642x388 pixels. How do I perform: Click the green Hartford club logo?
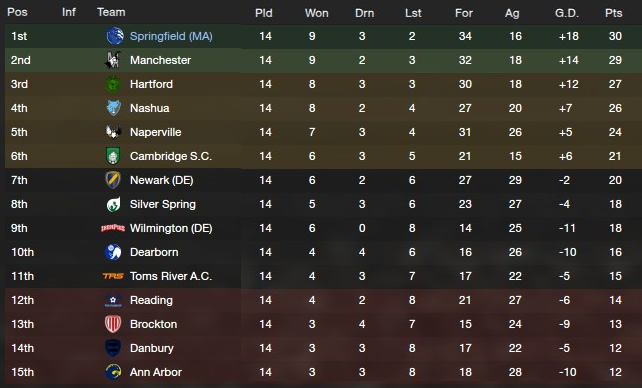click(x=113, y=84)
